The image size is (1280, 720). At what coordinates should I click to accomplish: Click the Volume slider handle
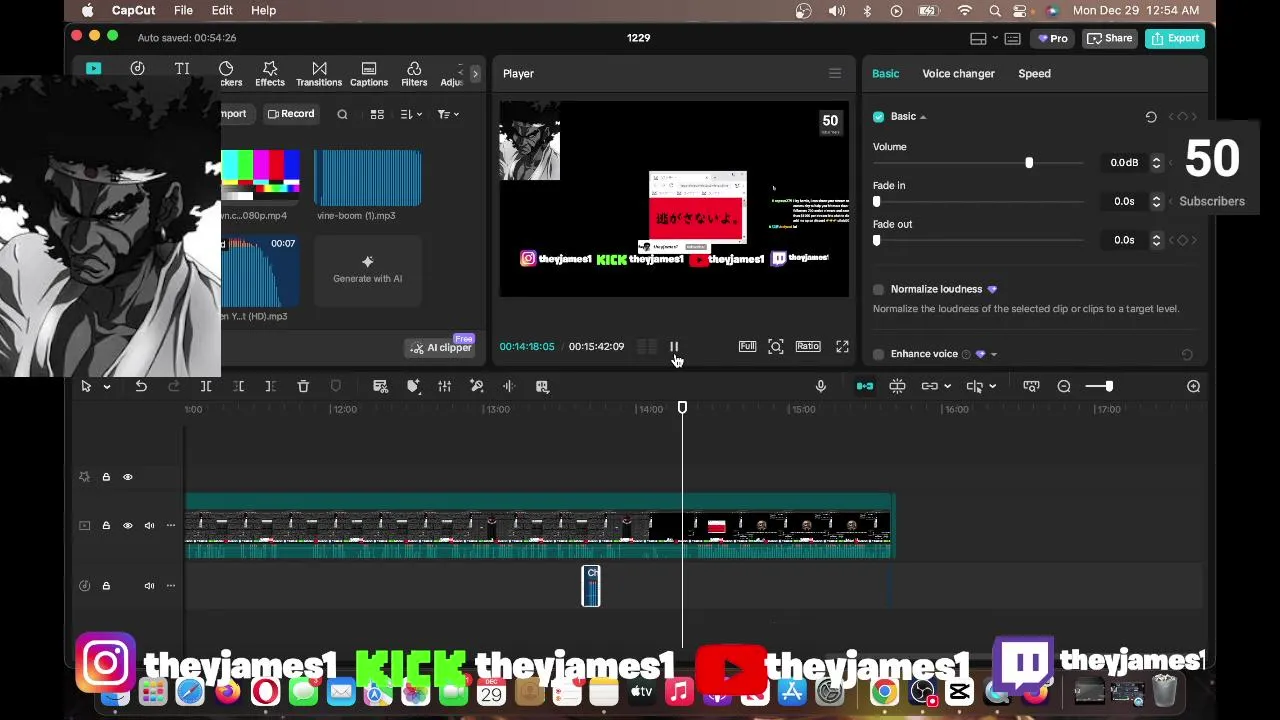1029,162
